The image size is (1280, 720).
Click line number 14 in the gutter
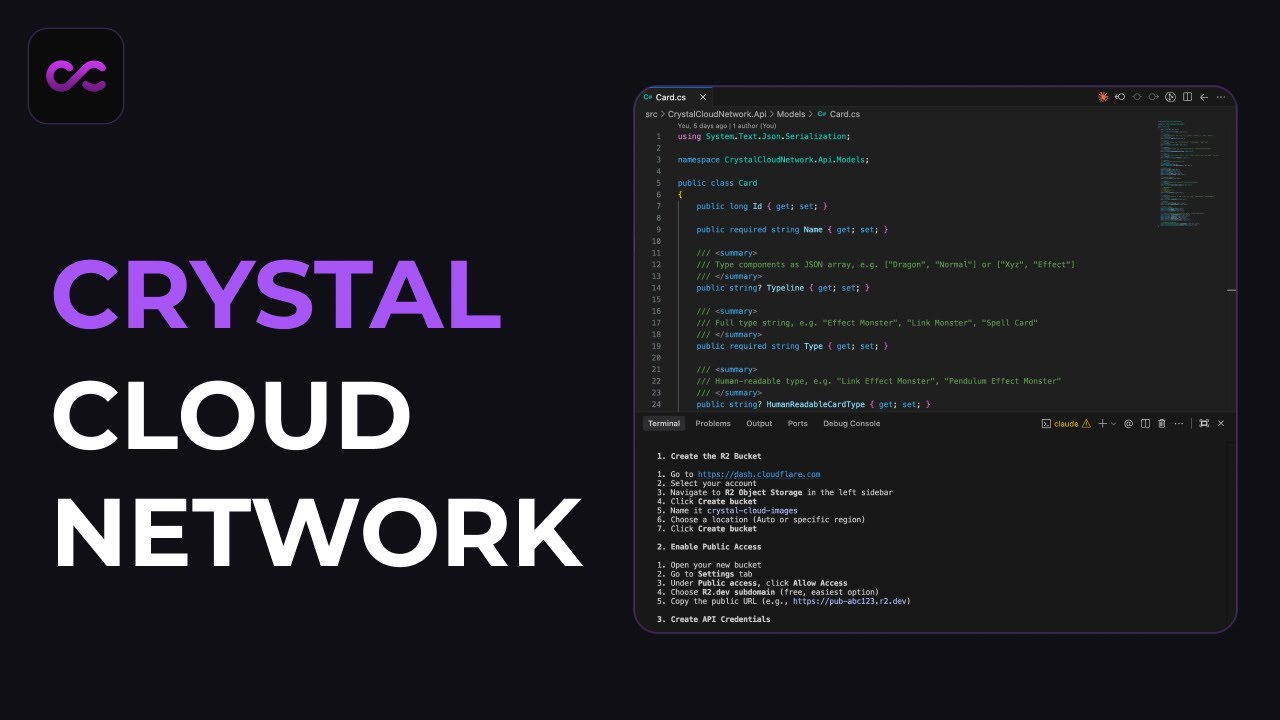coord(656,288)
